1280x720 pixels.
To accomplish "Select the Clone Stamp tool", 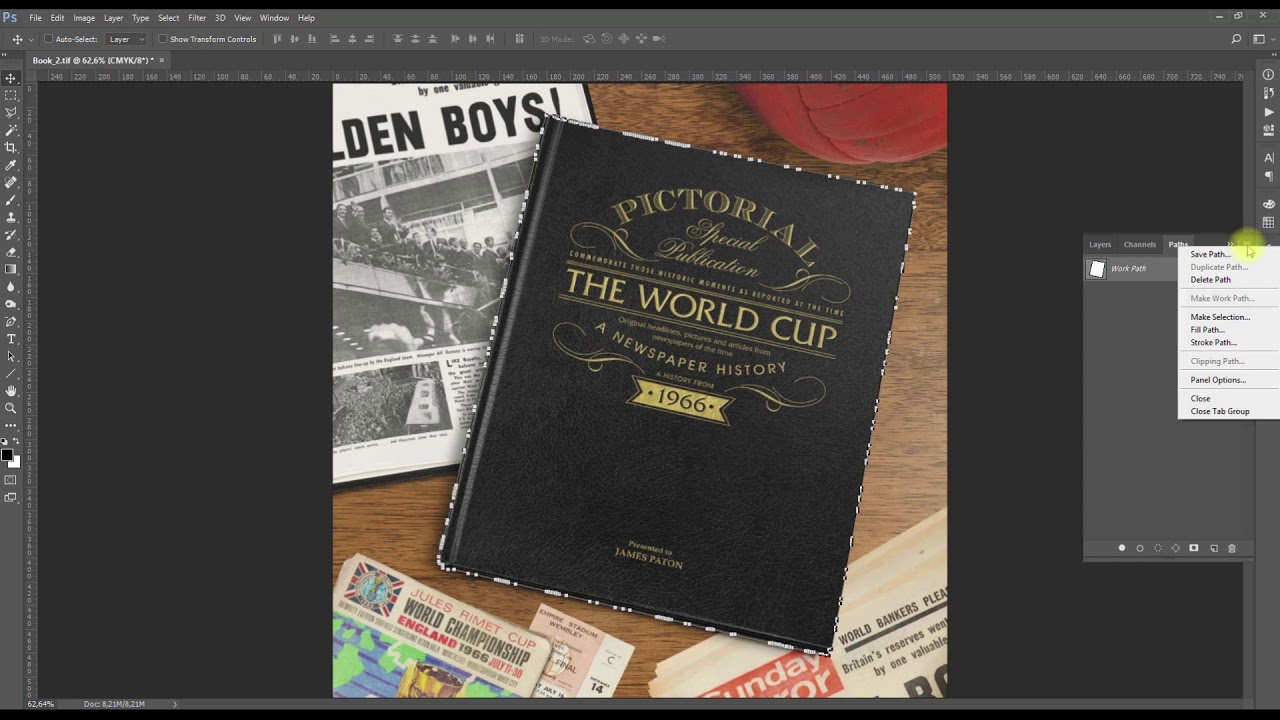I will tap(11, 217).
